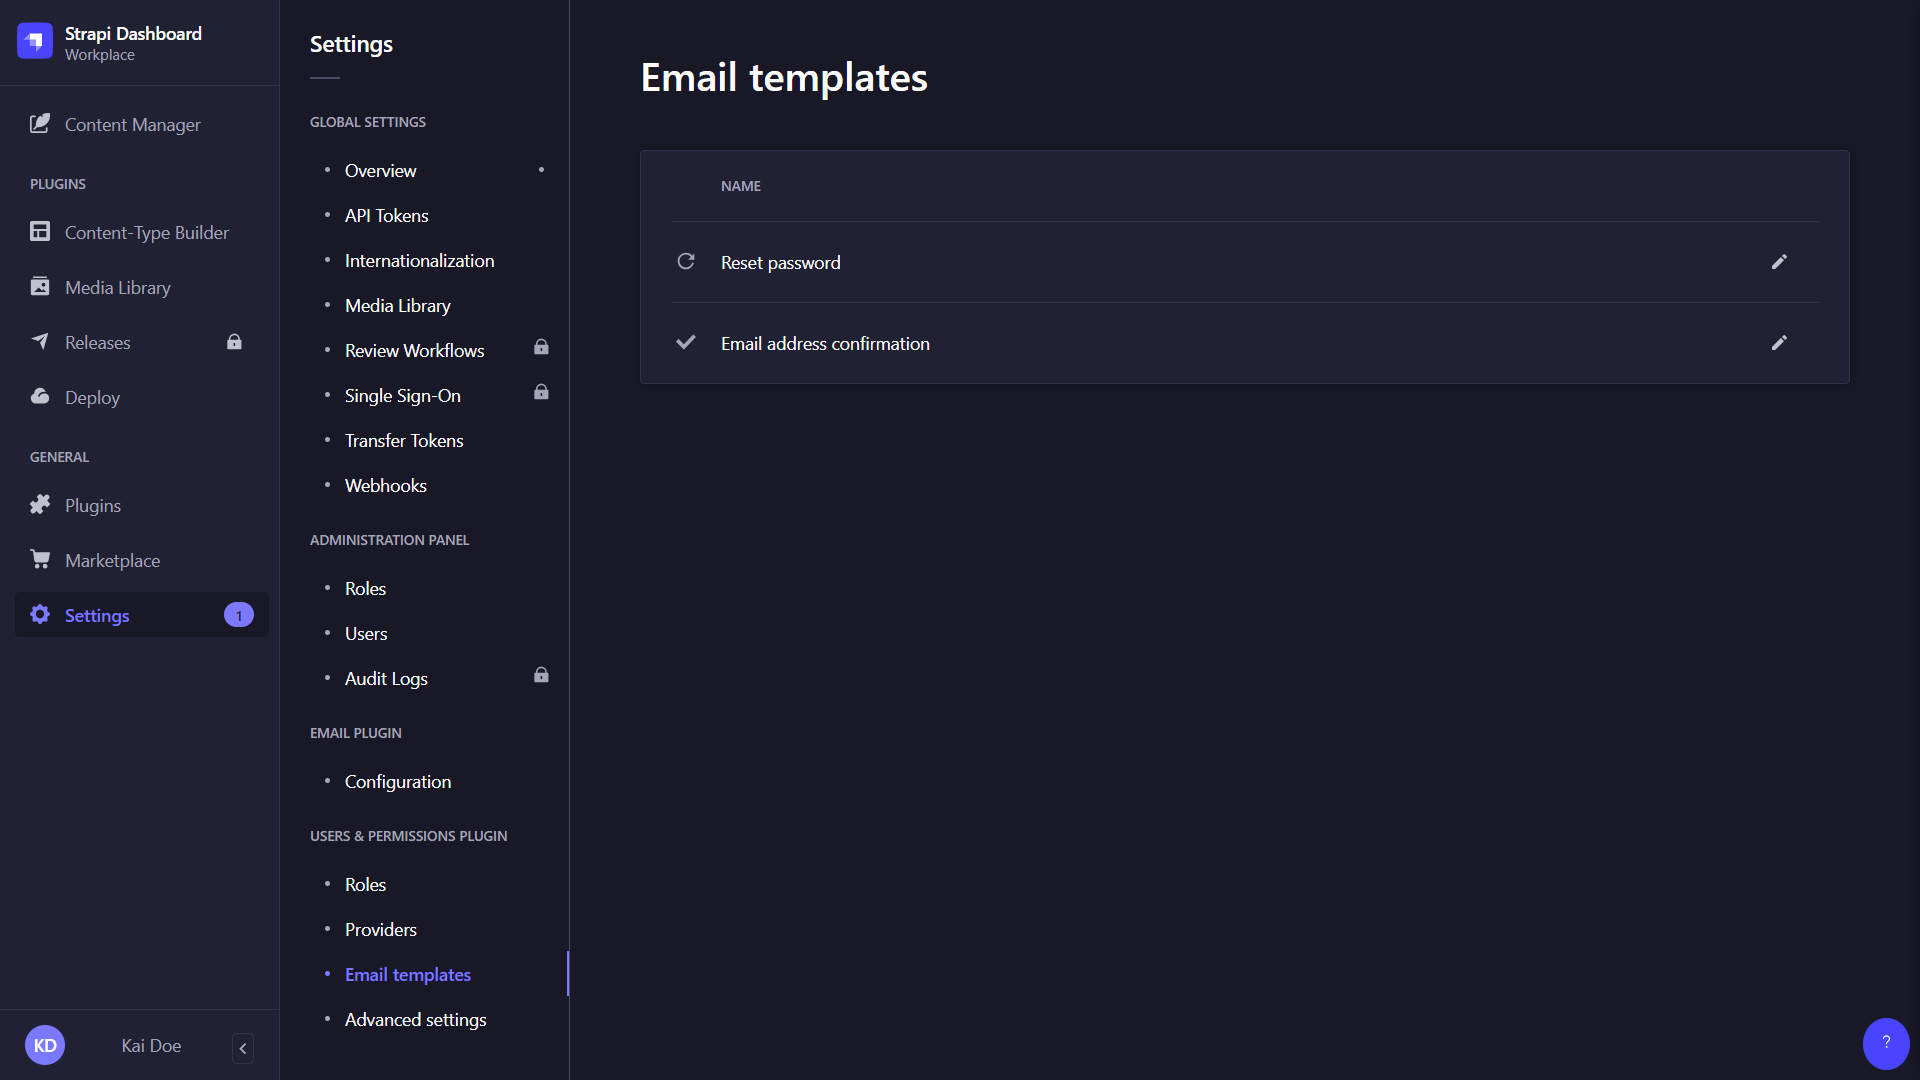This screenshot has width=1920, height=1080.
Task: Open the Marketplace cart icon
Action: (40, 559)
